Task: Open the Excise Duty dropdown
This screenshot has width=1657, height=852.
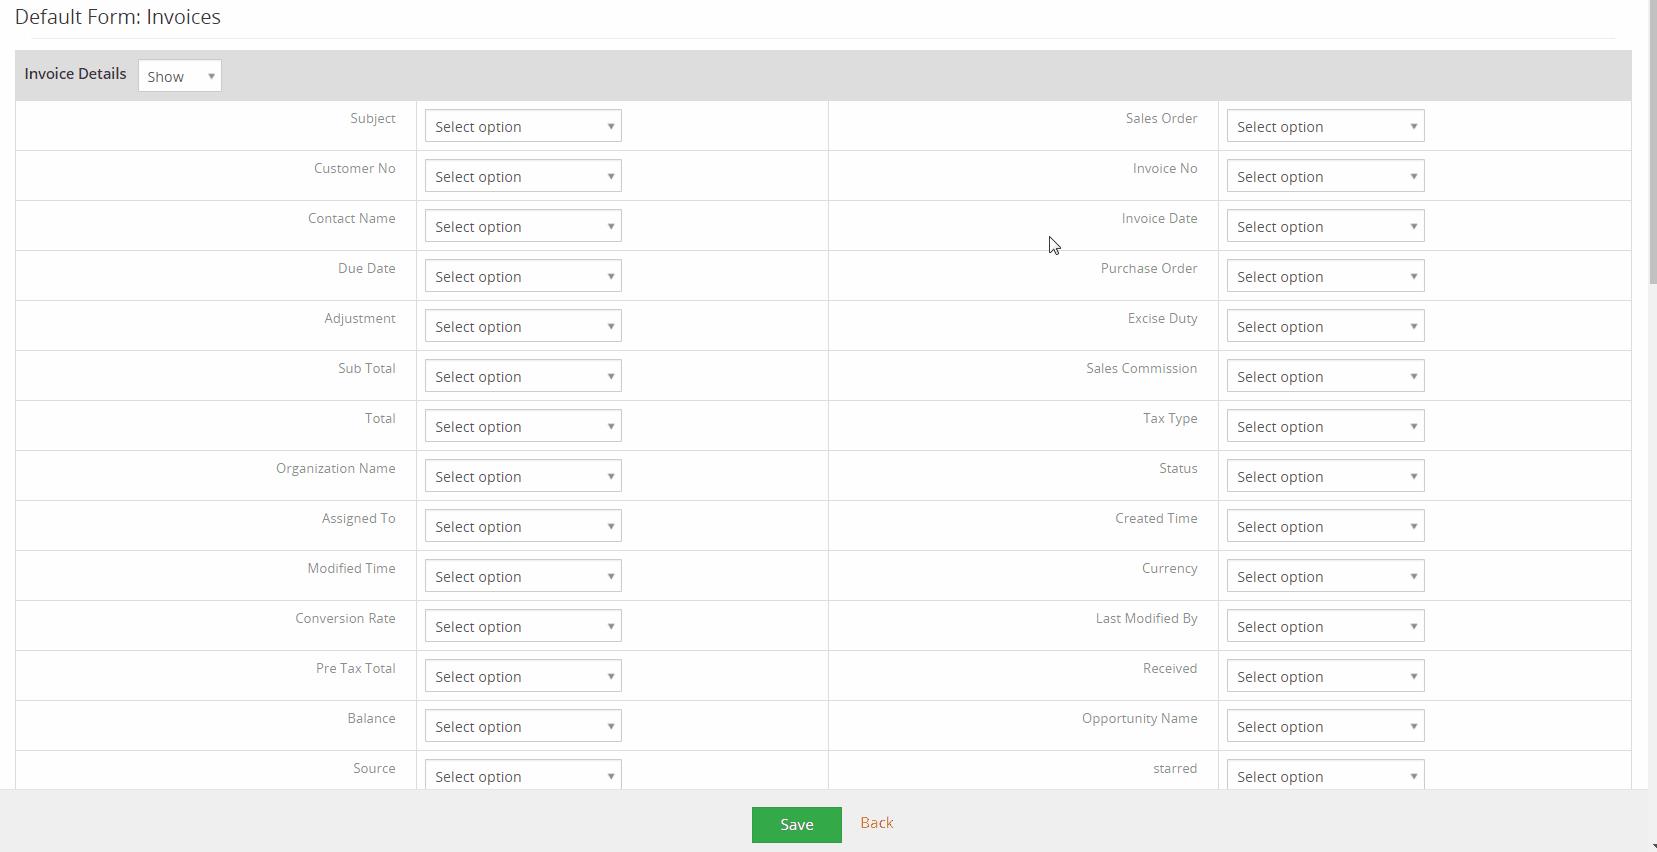Action: [1325, 326]
